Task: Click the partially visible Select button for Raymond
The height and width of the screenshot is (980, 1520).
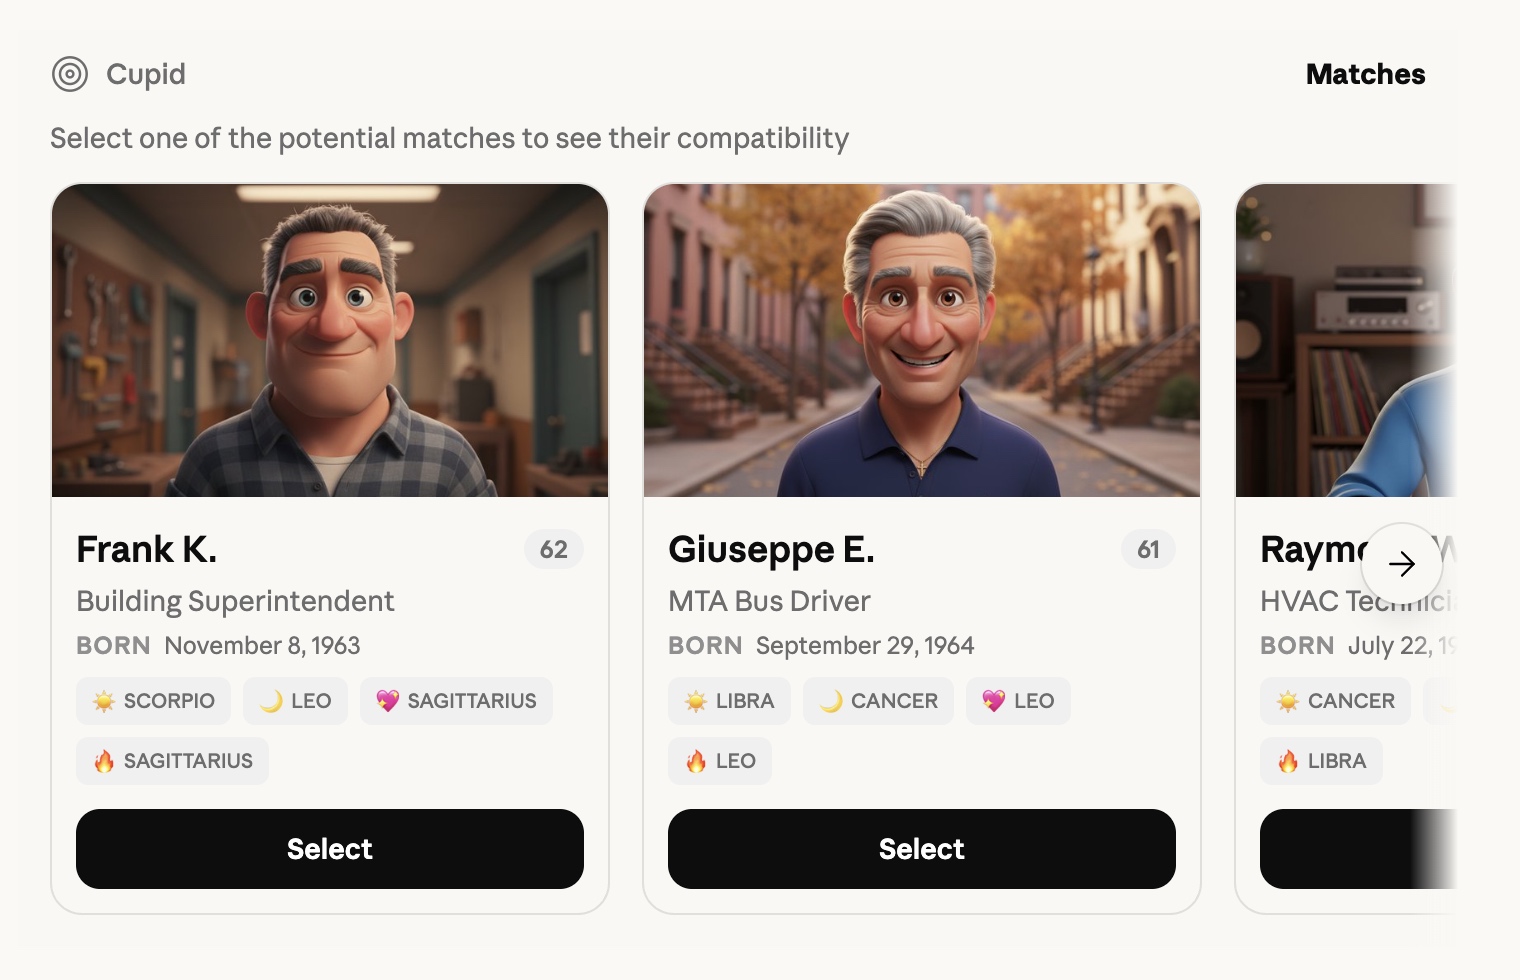Action: point(1358,849)
